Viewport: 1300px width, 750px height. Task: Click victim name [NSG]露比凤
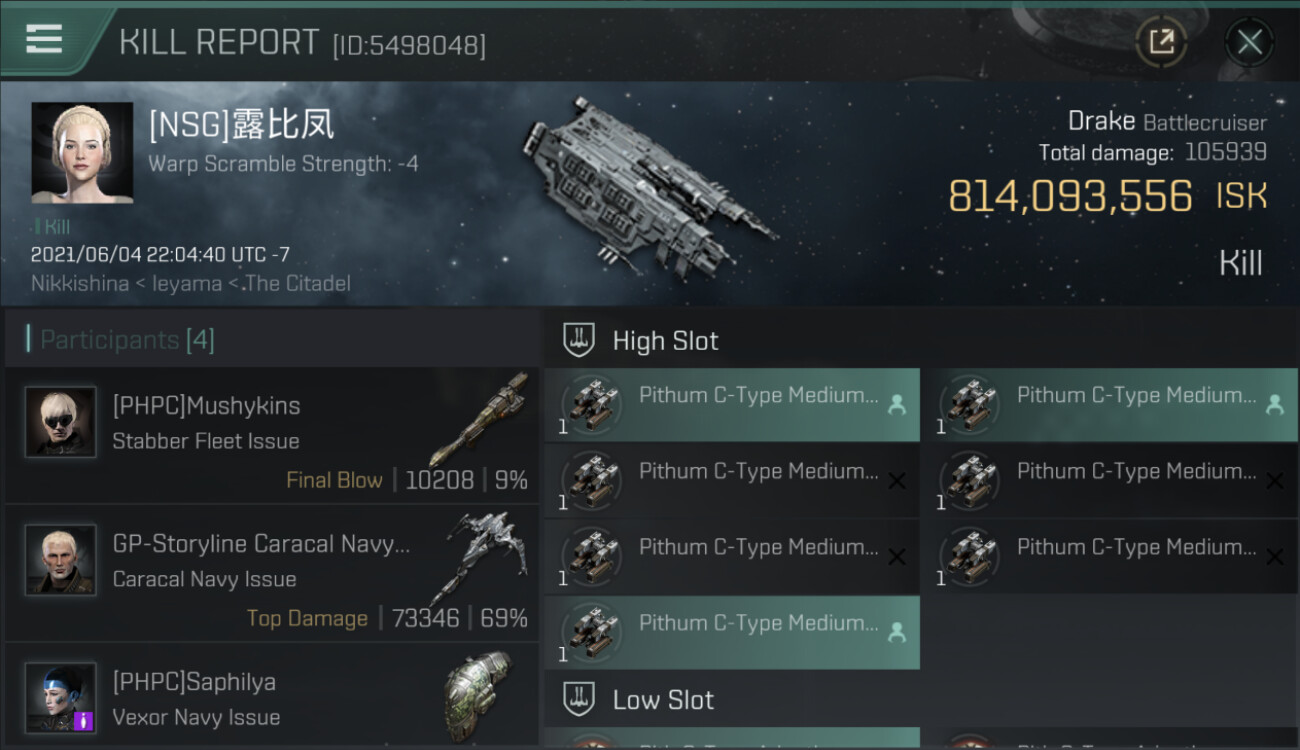coord(241,125)
